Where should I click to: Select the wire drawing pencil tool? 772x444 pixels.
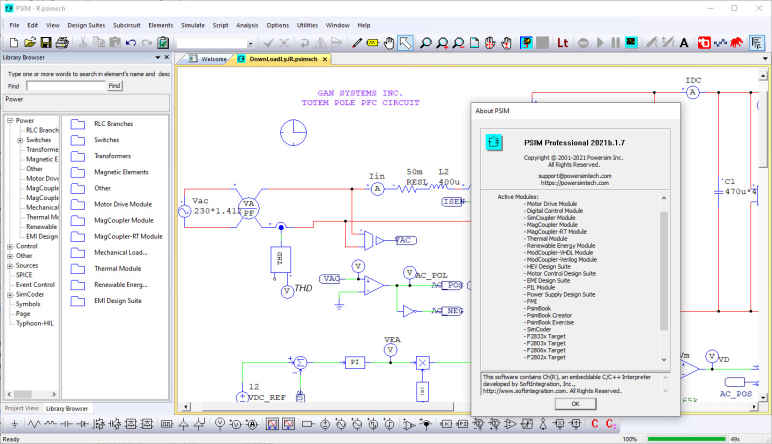[357, 43]
